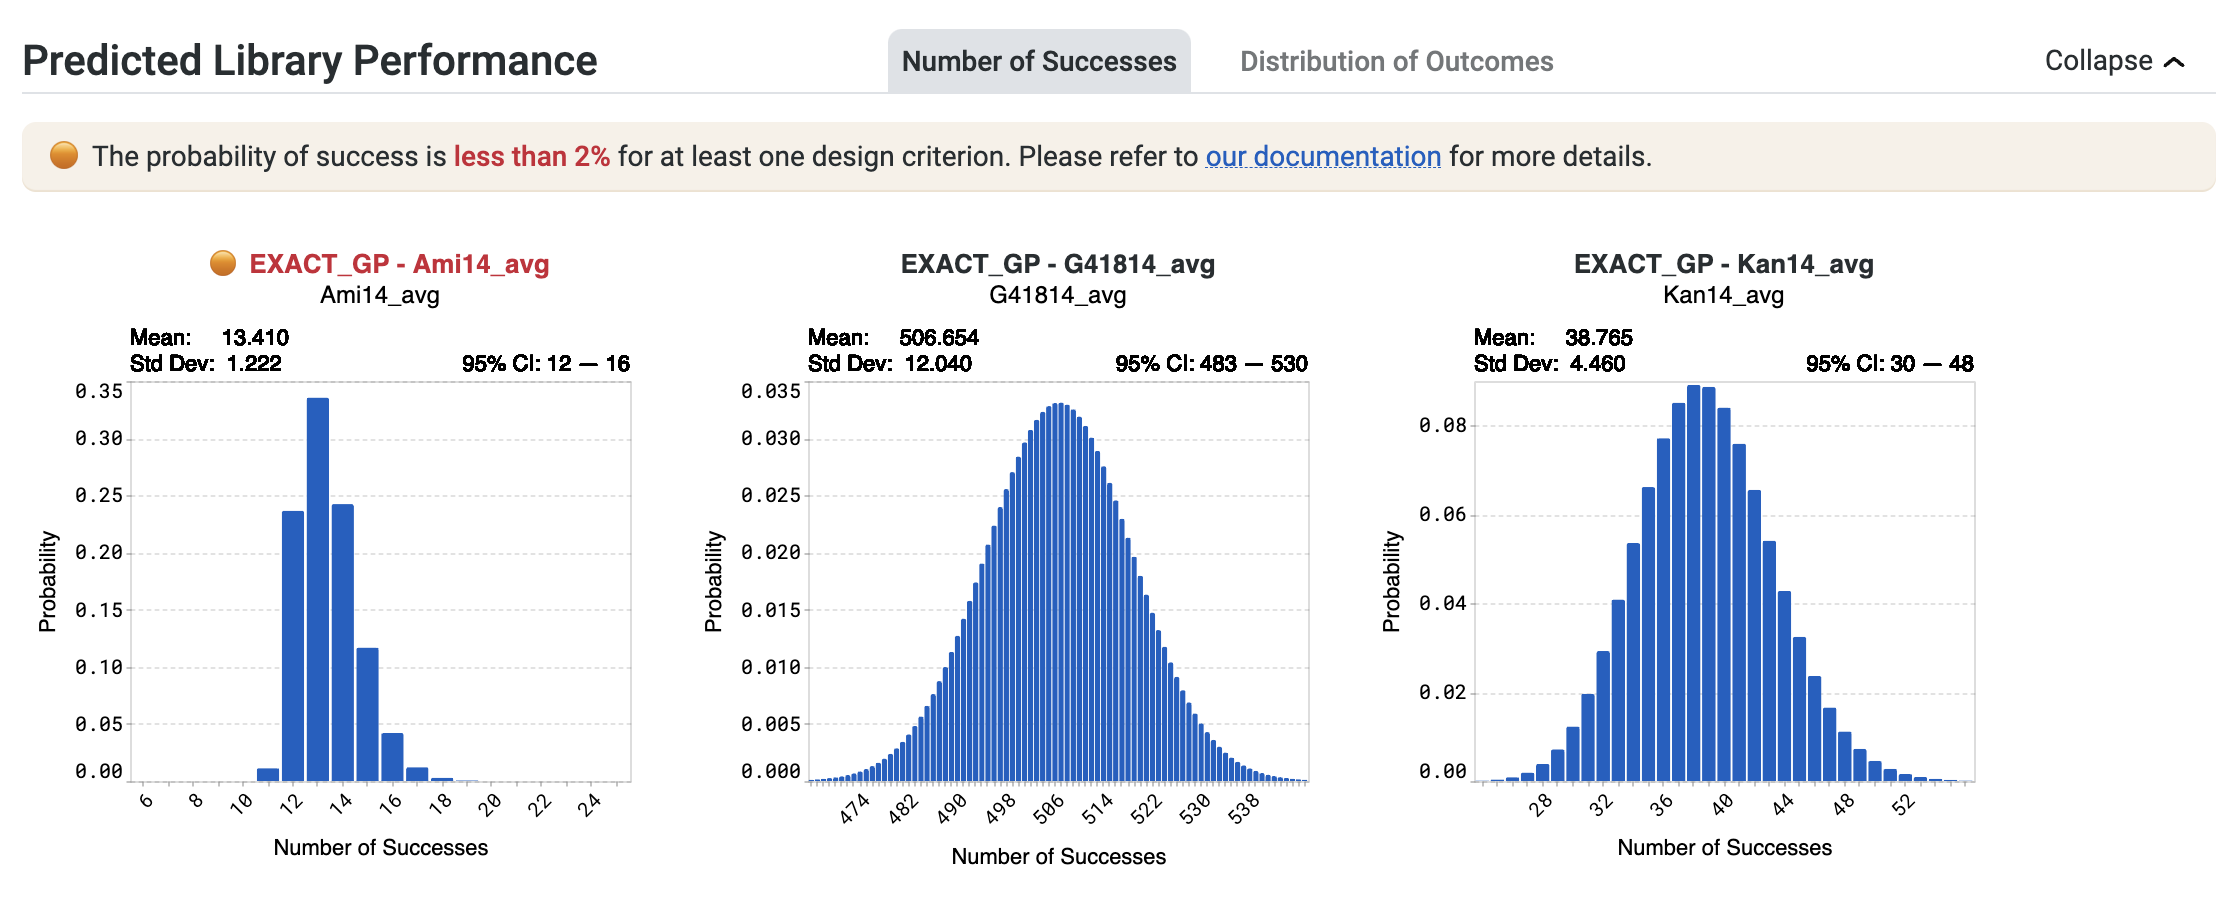
Task: Click the Mean 38.765 value
Action: point(1599,338)
